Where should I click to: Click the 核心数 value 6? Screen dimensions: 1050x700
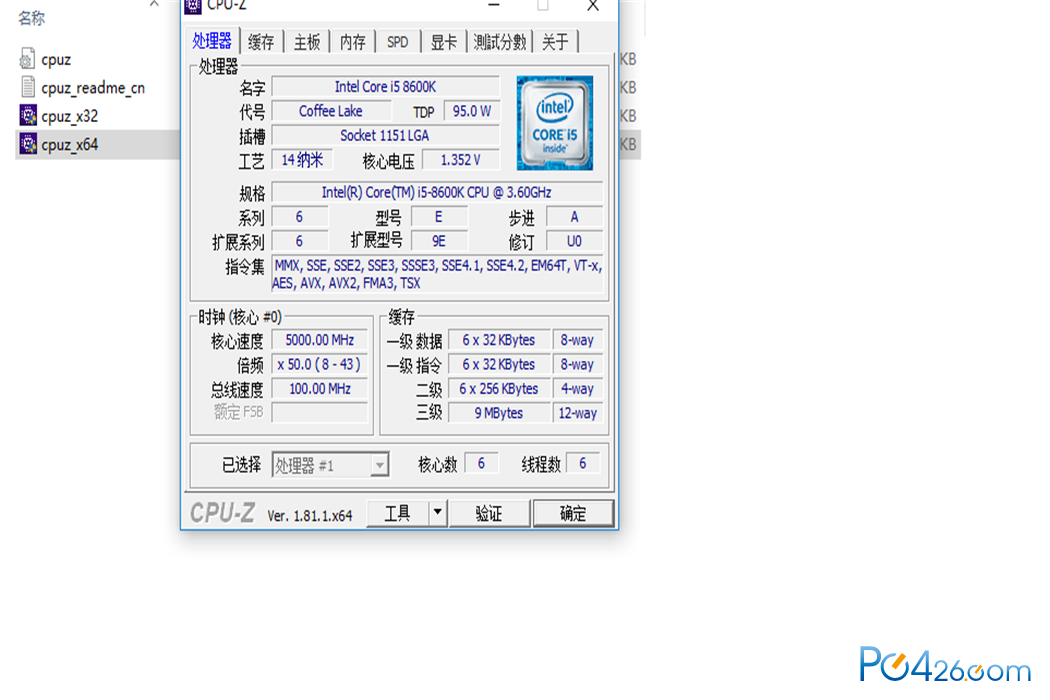coord(481,464)
